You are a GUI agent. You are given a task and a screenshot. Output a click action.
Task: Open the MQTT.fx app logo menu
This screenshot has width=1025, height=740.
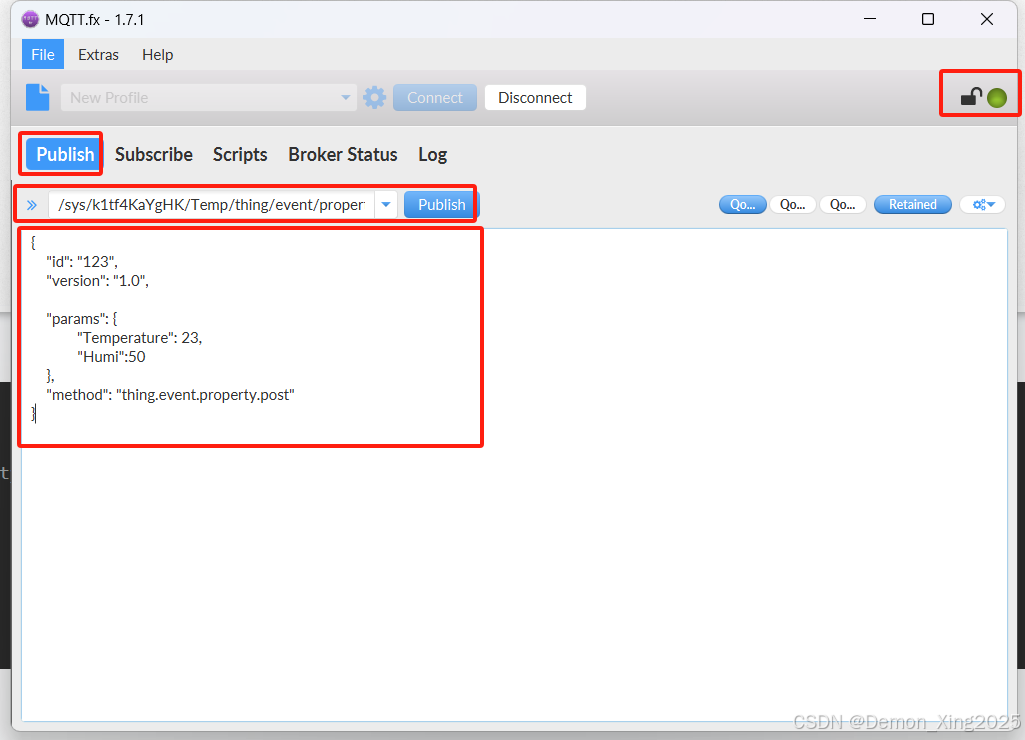coord(30,20)
